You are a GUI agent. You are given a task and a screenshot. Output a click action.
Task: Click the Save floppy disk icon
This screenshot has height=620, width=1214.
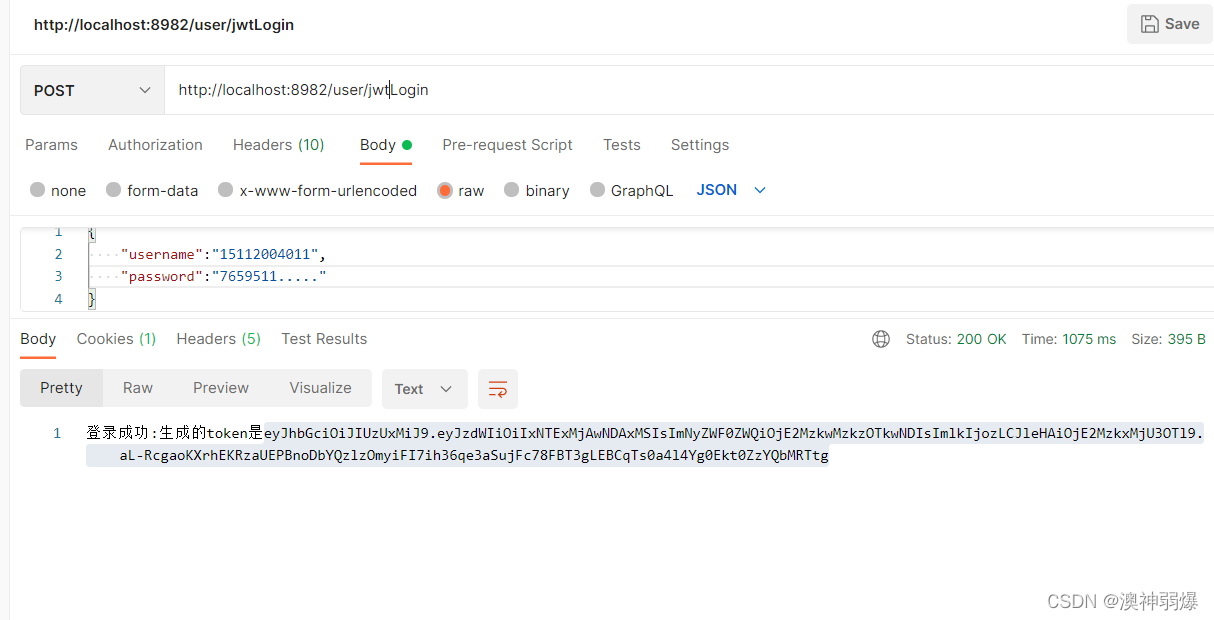pyautogui.click(x=1150, y=24)
